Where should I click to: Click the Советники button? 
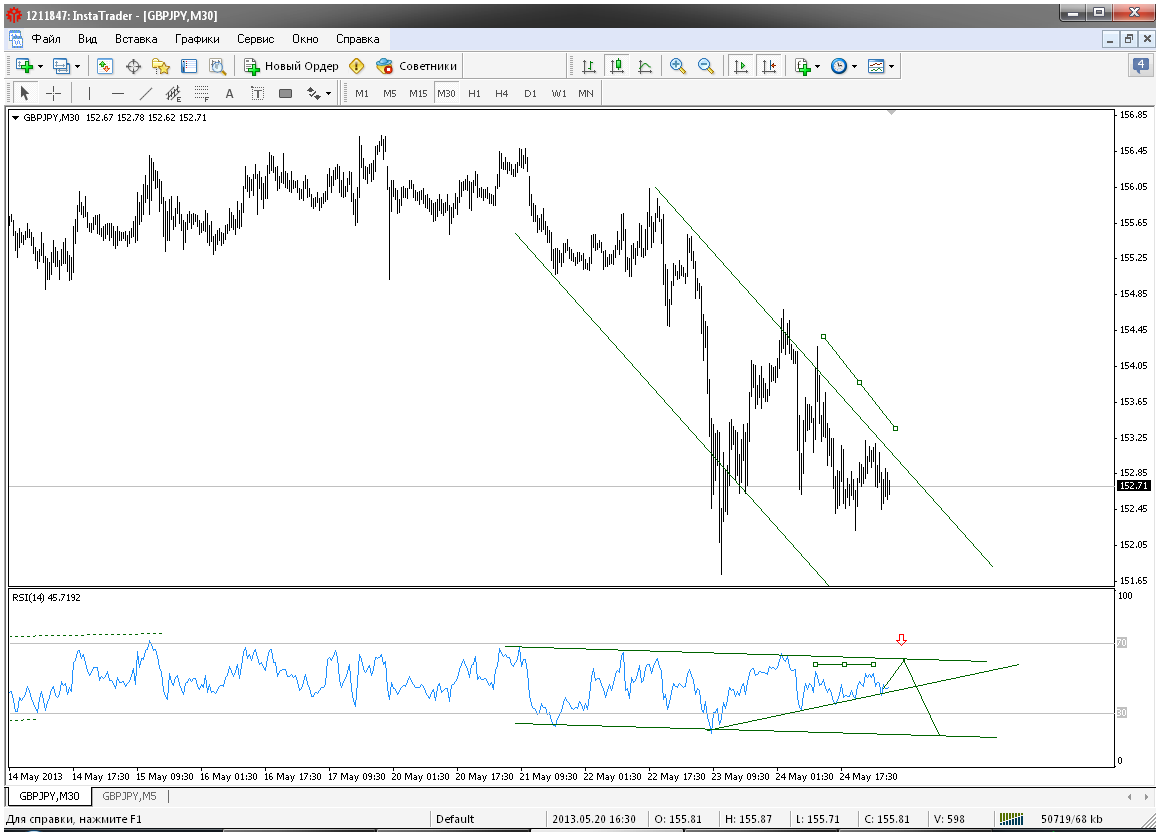click(417, 67)
